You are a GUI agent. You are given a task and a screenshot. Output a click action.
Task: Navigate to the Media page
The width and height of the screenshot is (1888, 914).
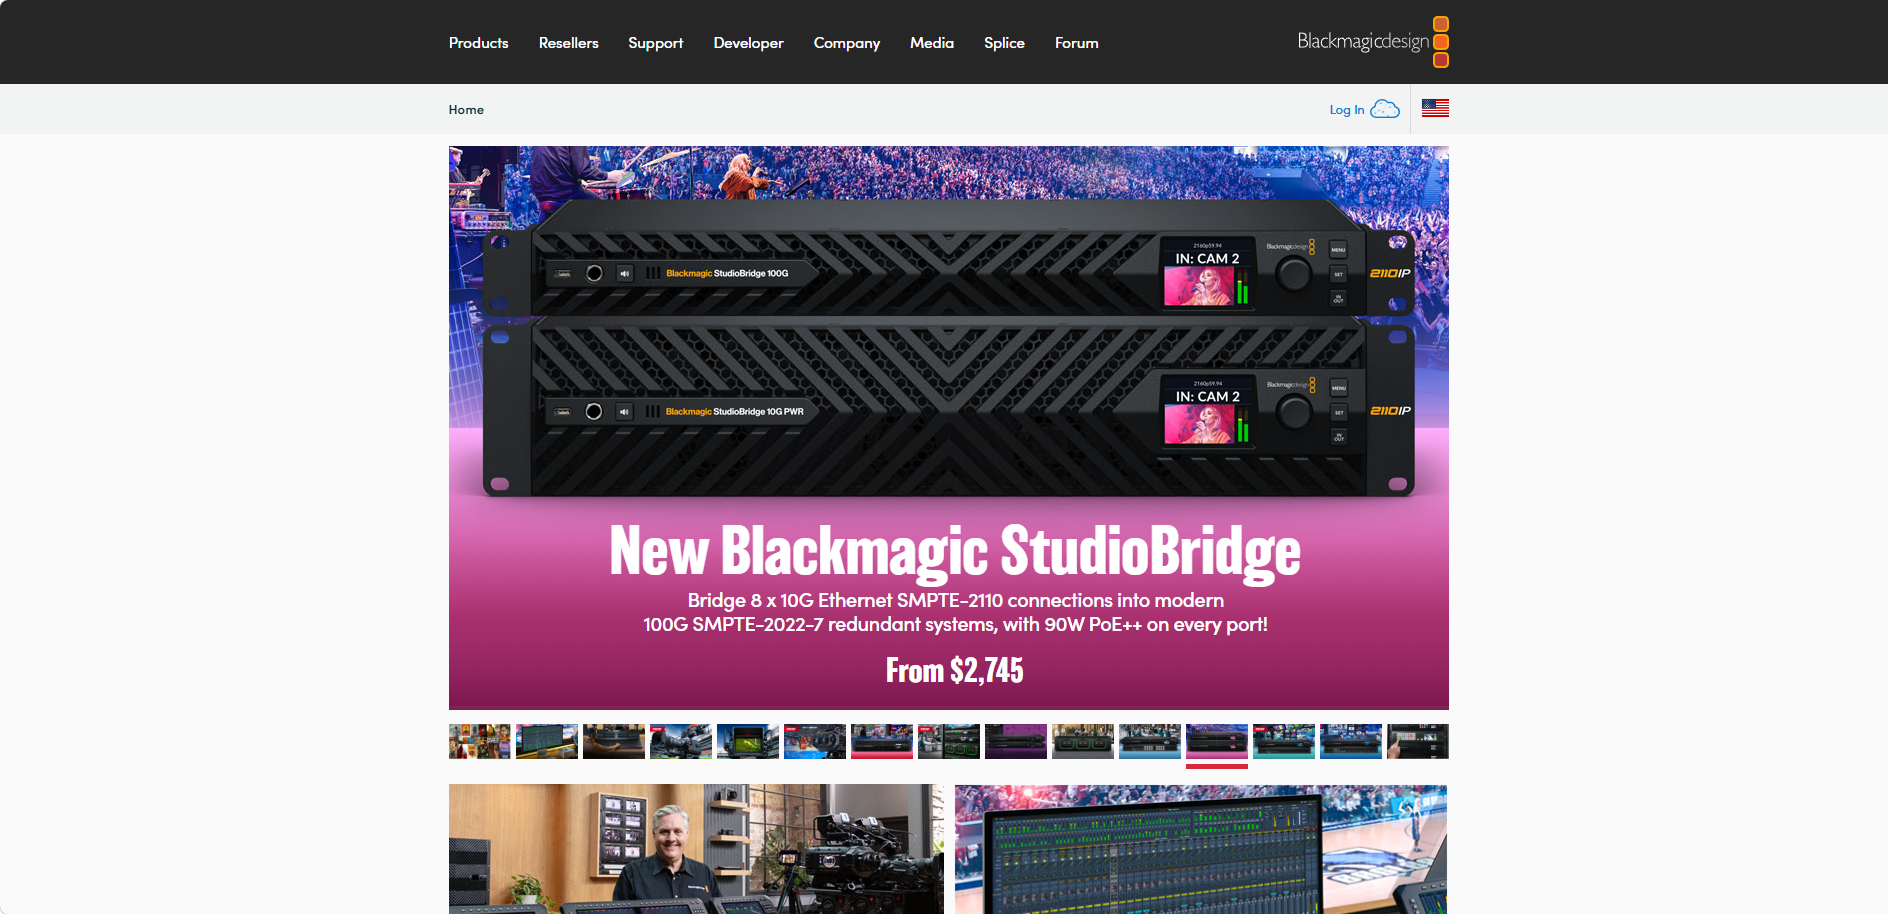[932, 43]
